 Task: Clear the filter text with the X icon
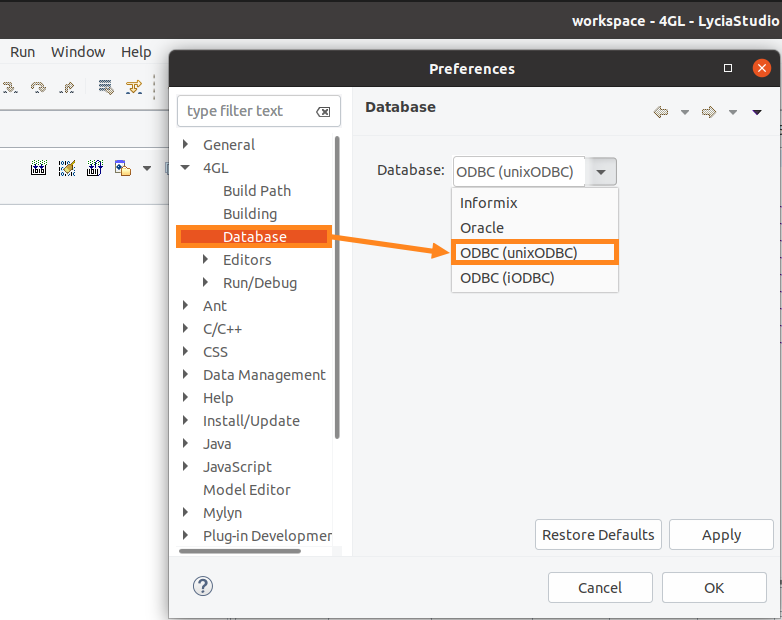323,112
